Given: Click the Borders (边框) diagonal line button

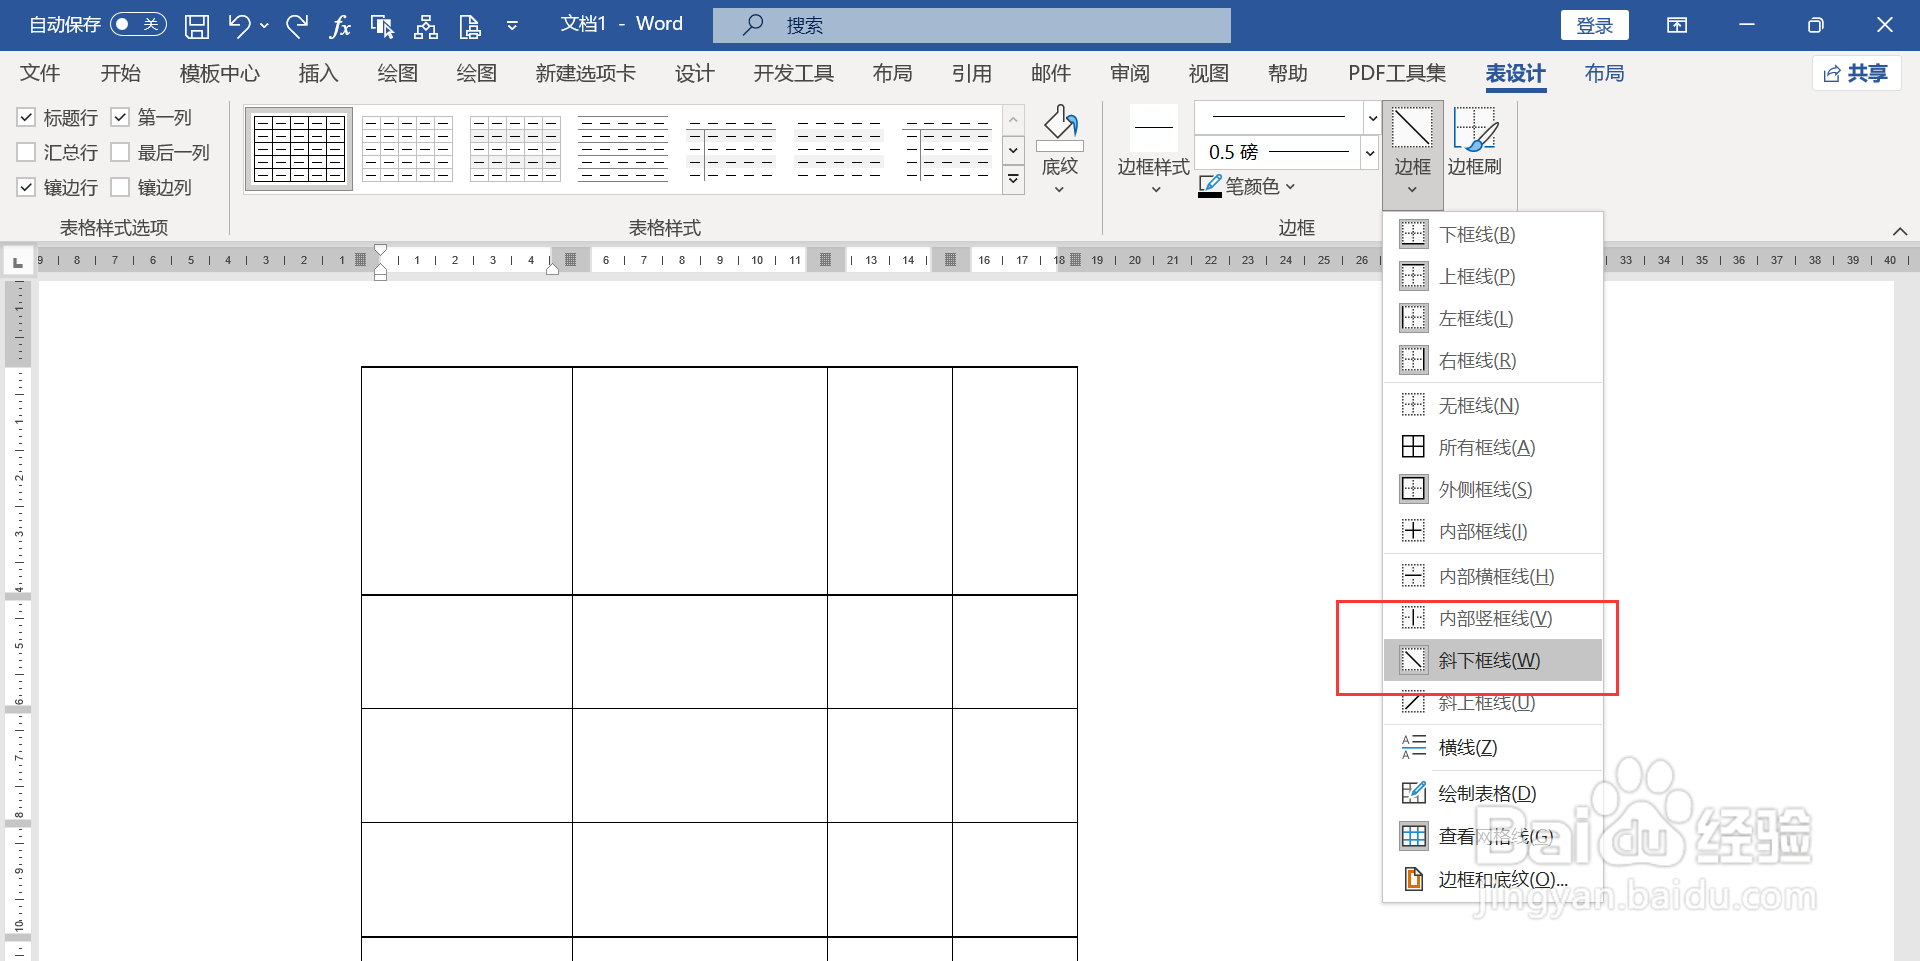Looking at the screenshot, I should [1412, 130].
